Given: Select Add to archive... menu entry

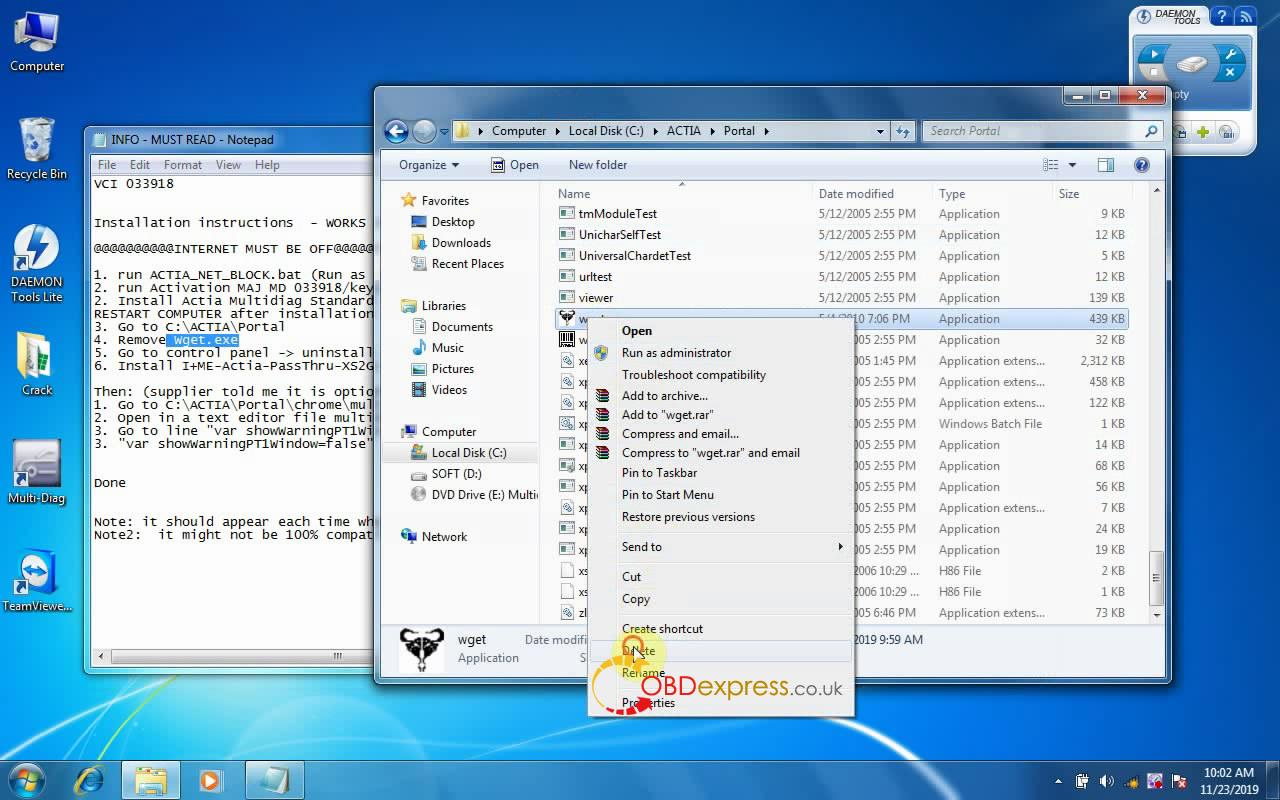Looking at the screenshot, I should pyautogui.click(x=721, y=396).
